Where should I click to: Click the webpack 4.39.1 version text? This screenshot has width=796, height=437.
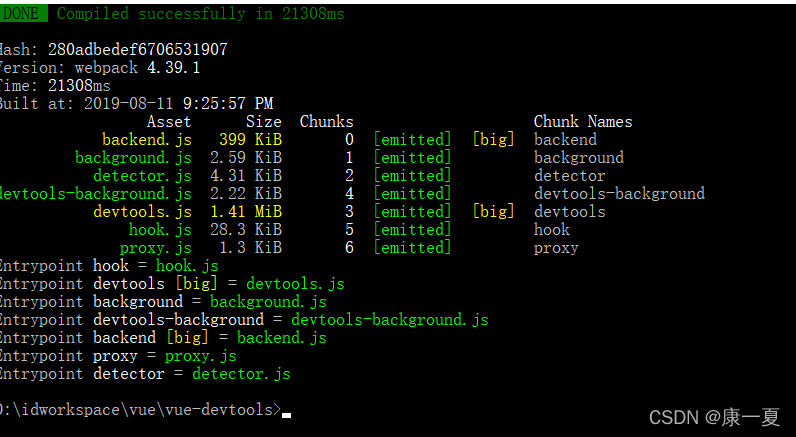tap(137, 68)
